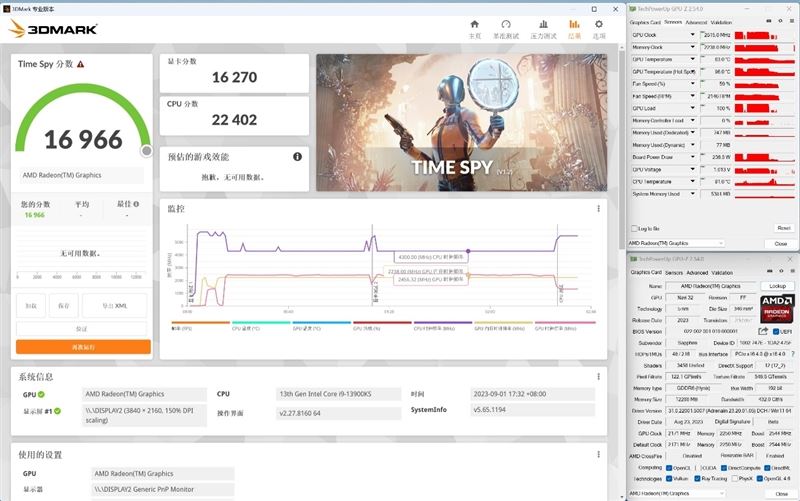The image size is (800, 501).
Task: Open the monitoring panel three-dot menu
Action: click(x=598, y=209)
